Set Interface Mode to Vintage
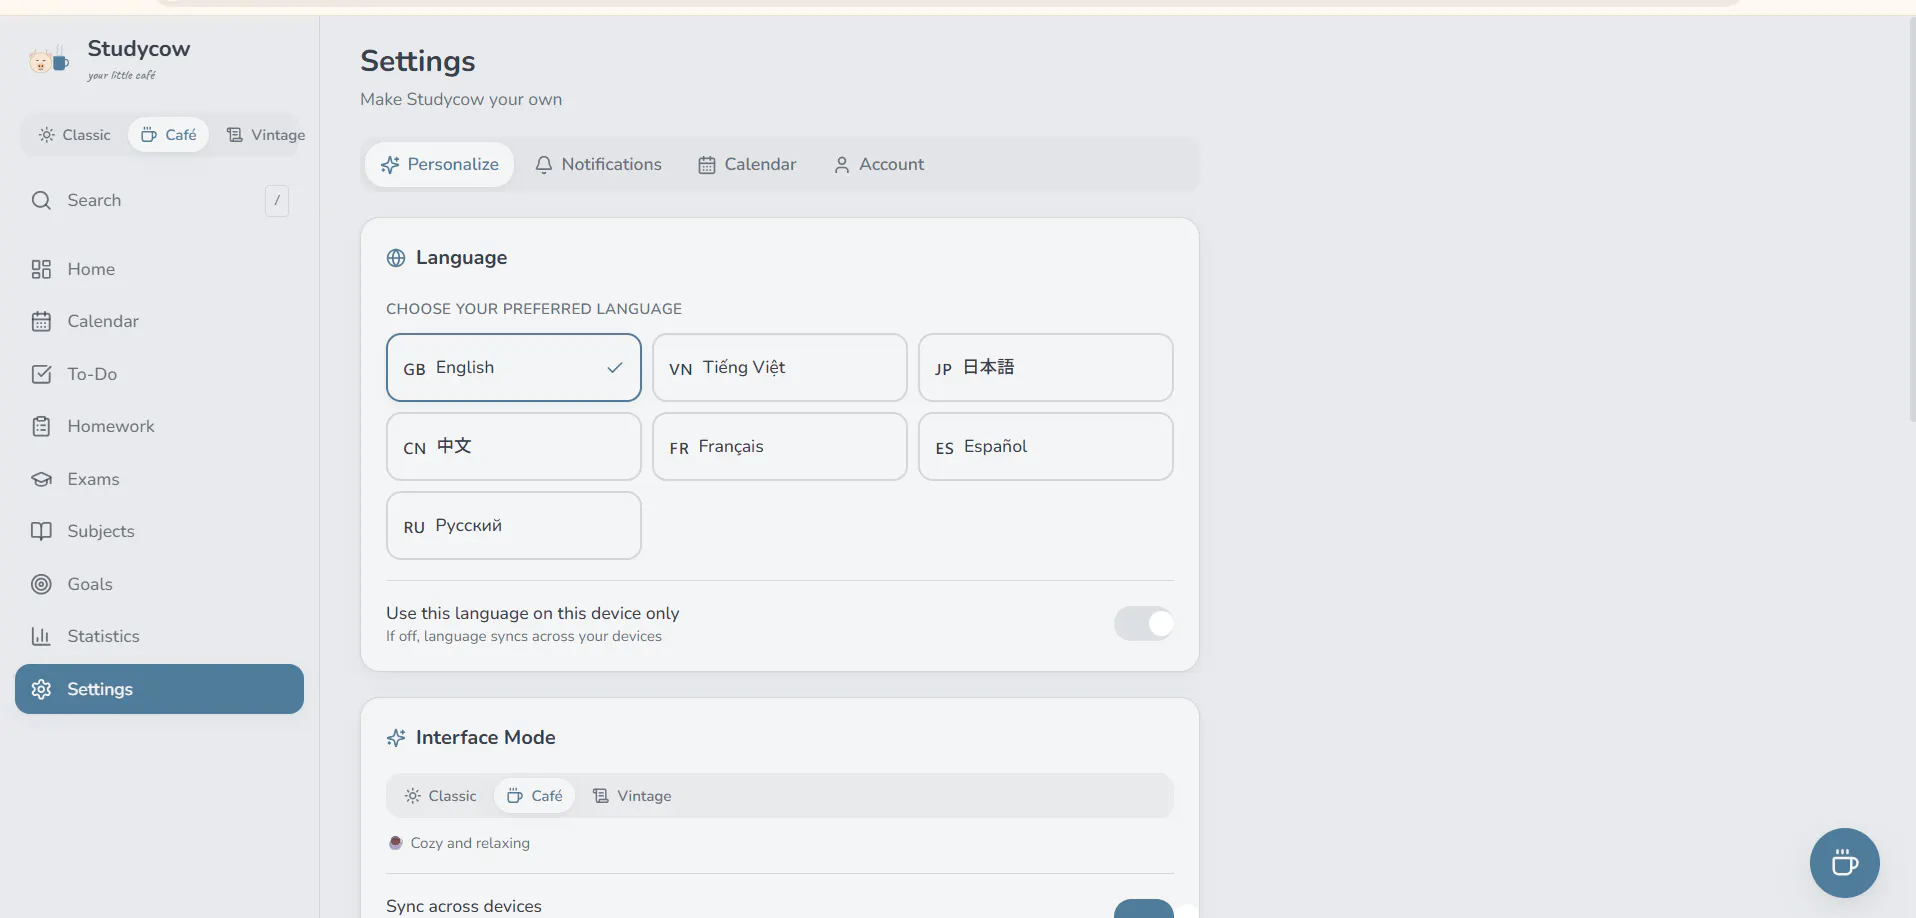The width and height of the screenshot is (1916, 918). 632,796
